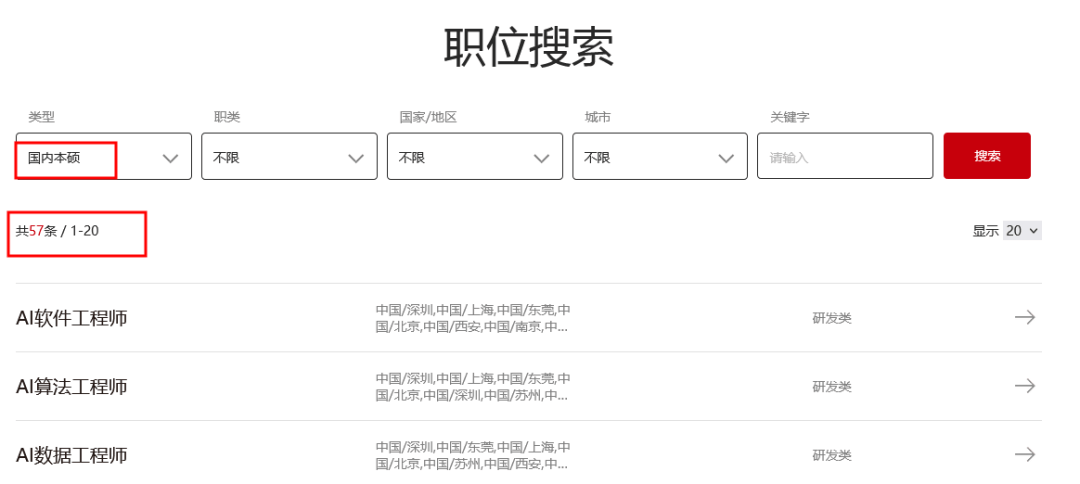Click 研发类 in the AI算法工程师 row
The width and height of the screenshot is (1080, 484).
click(x=831, y=387)
